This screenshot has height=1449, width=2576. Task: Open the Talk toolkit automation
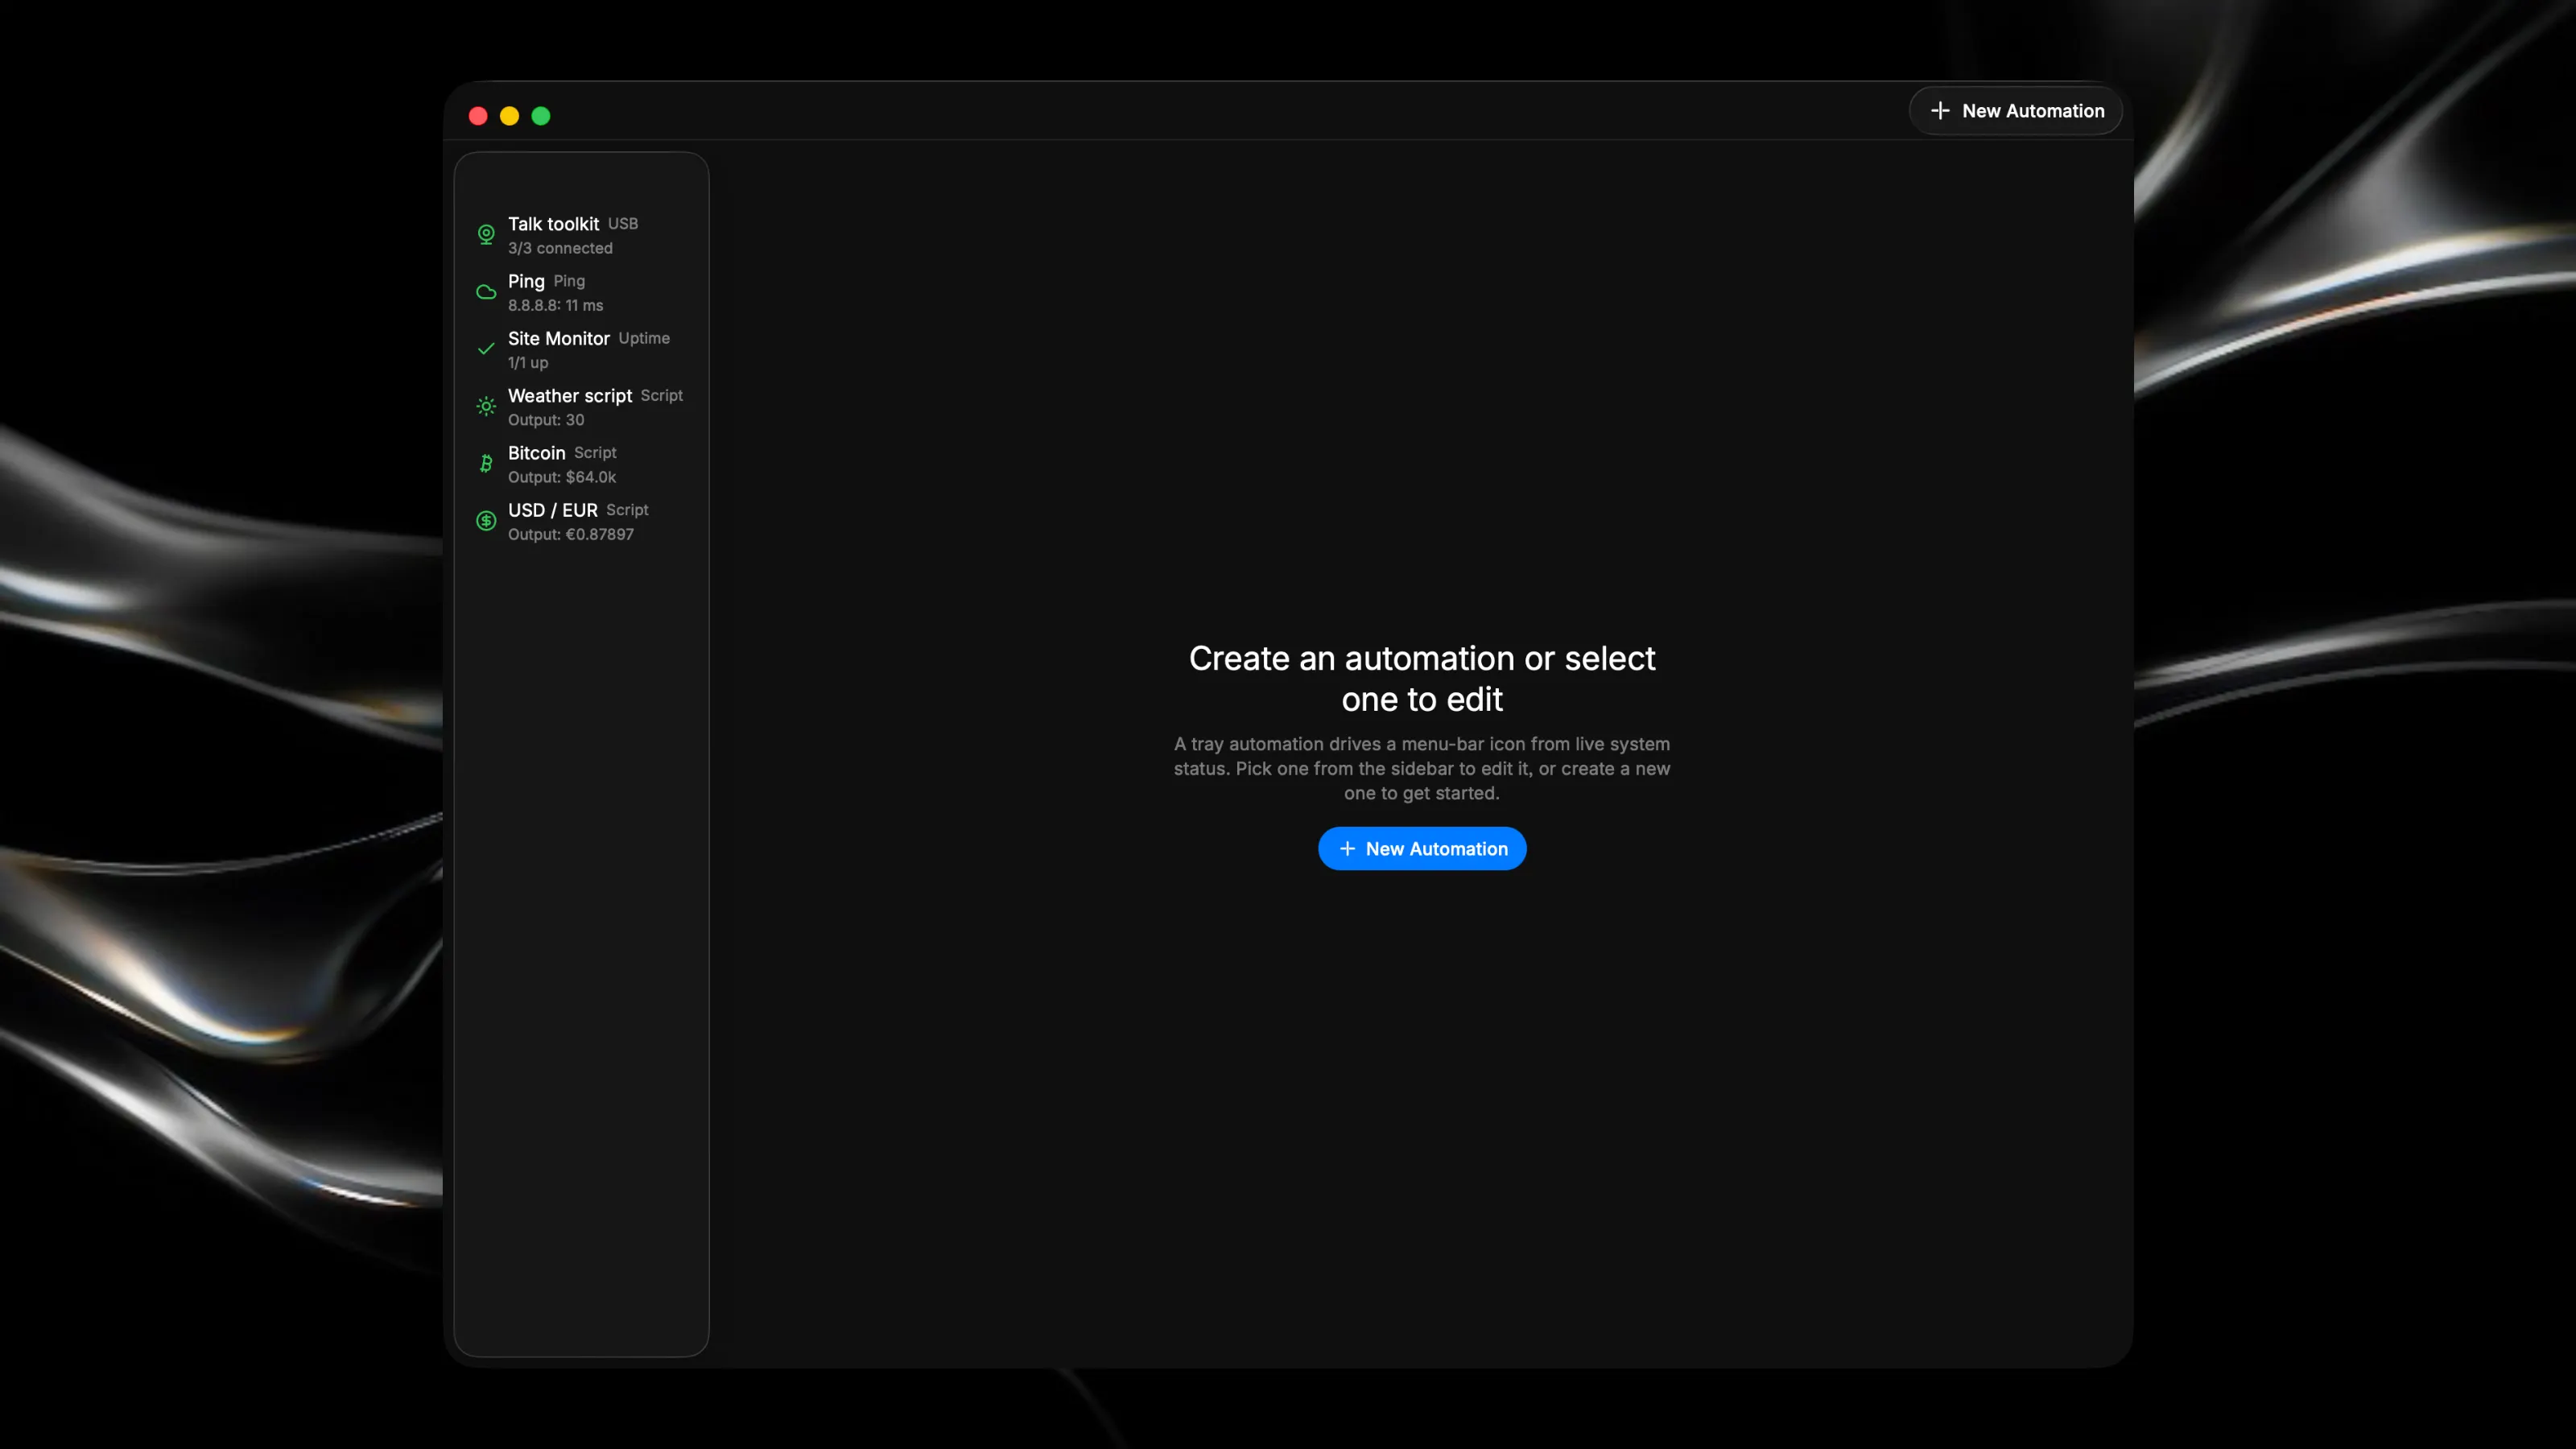click(x=581, y=235)
